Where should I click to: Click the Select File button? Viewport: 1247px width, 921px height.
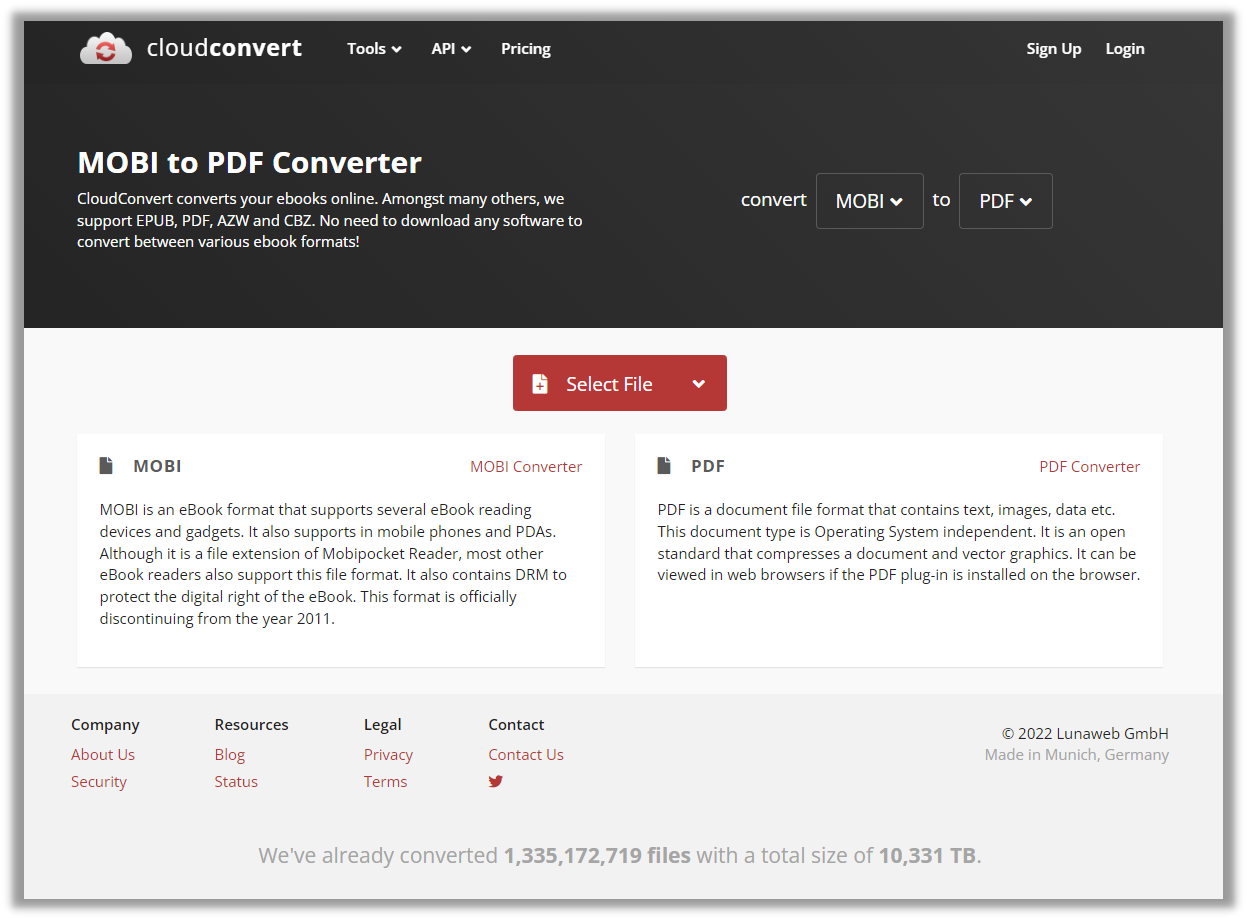(x=620, y=383)
